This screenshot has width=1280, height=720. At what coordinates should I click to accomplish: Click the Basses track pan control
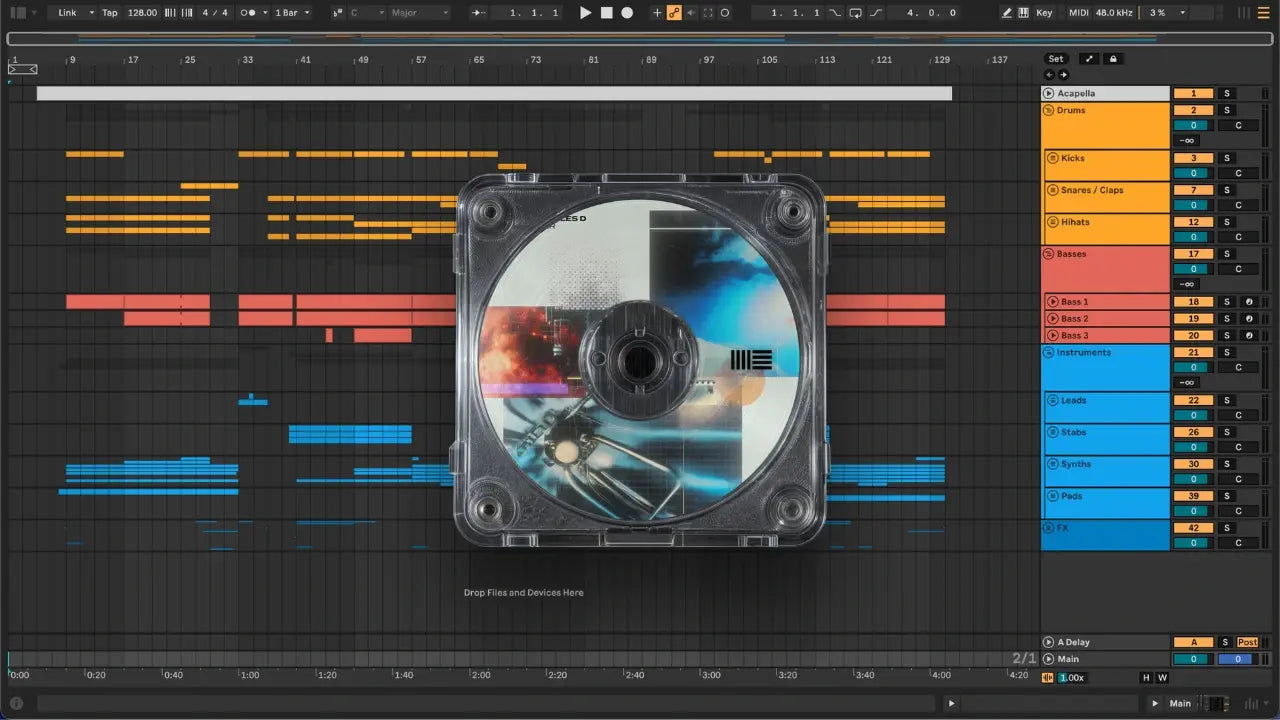click(1238, 269)
